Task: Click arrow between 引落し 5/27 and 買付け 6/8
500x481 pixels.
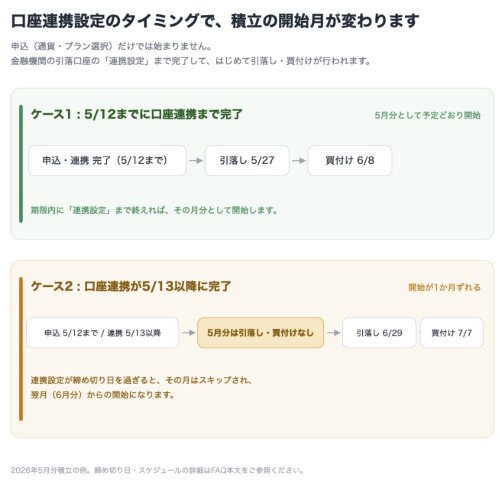Action: pyautogui.click(x=299, y=161)
